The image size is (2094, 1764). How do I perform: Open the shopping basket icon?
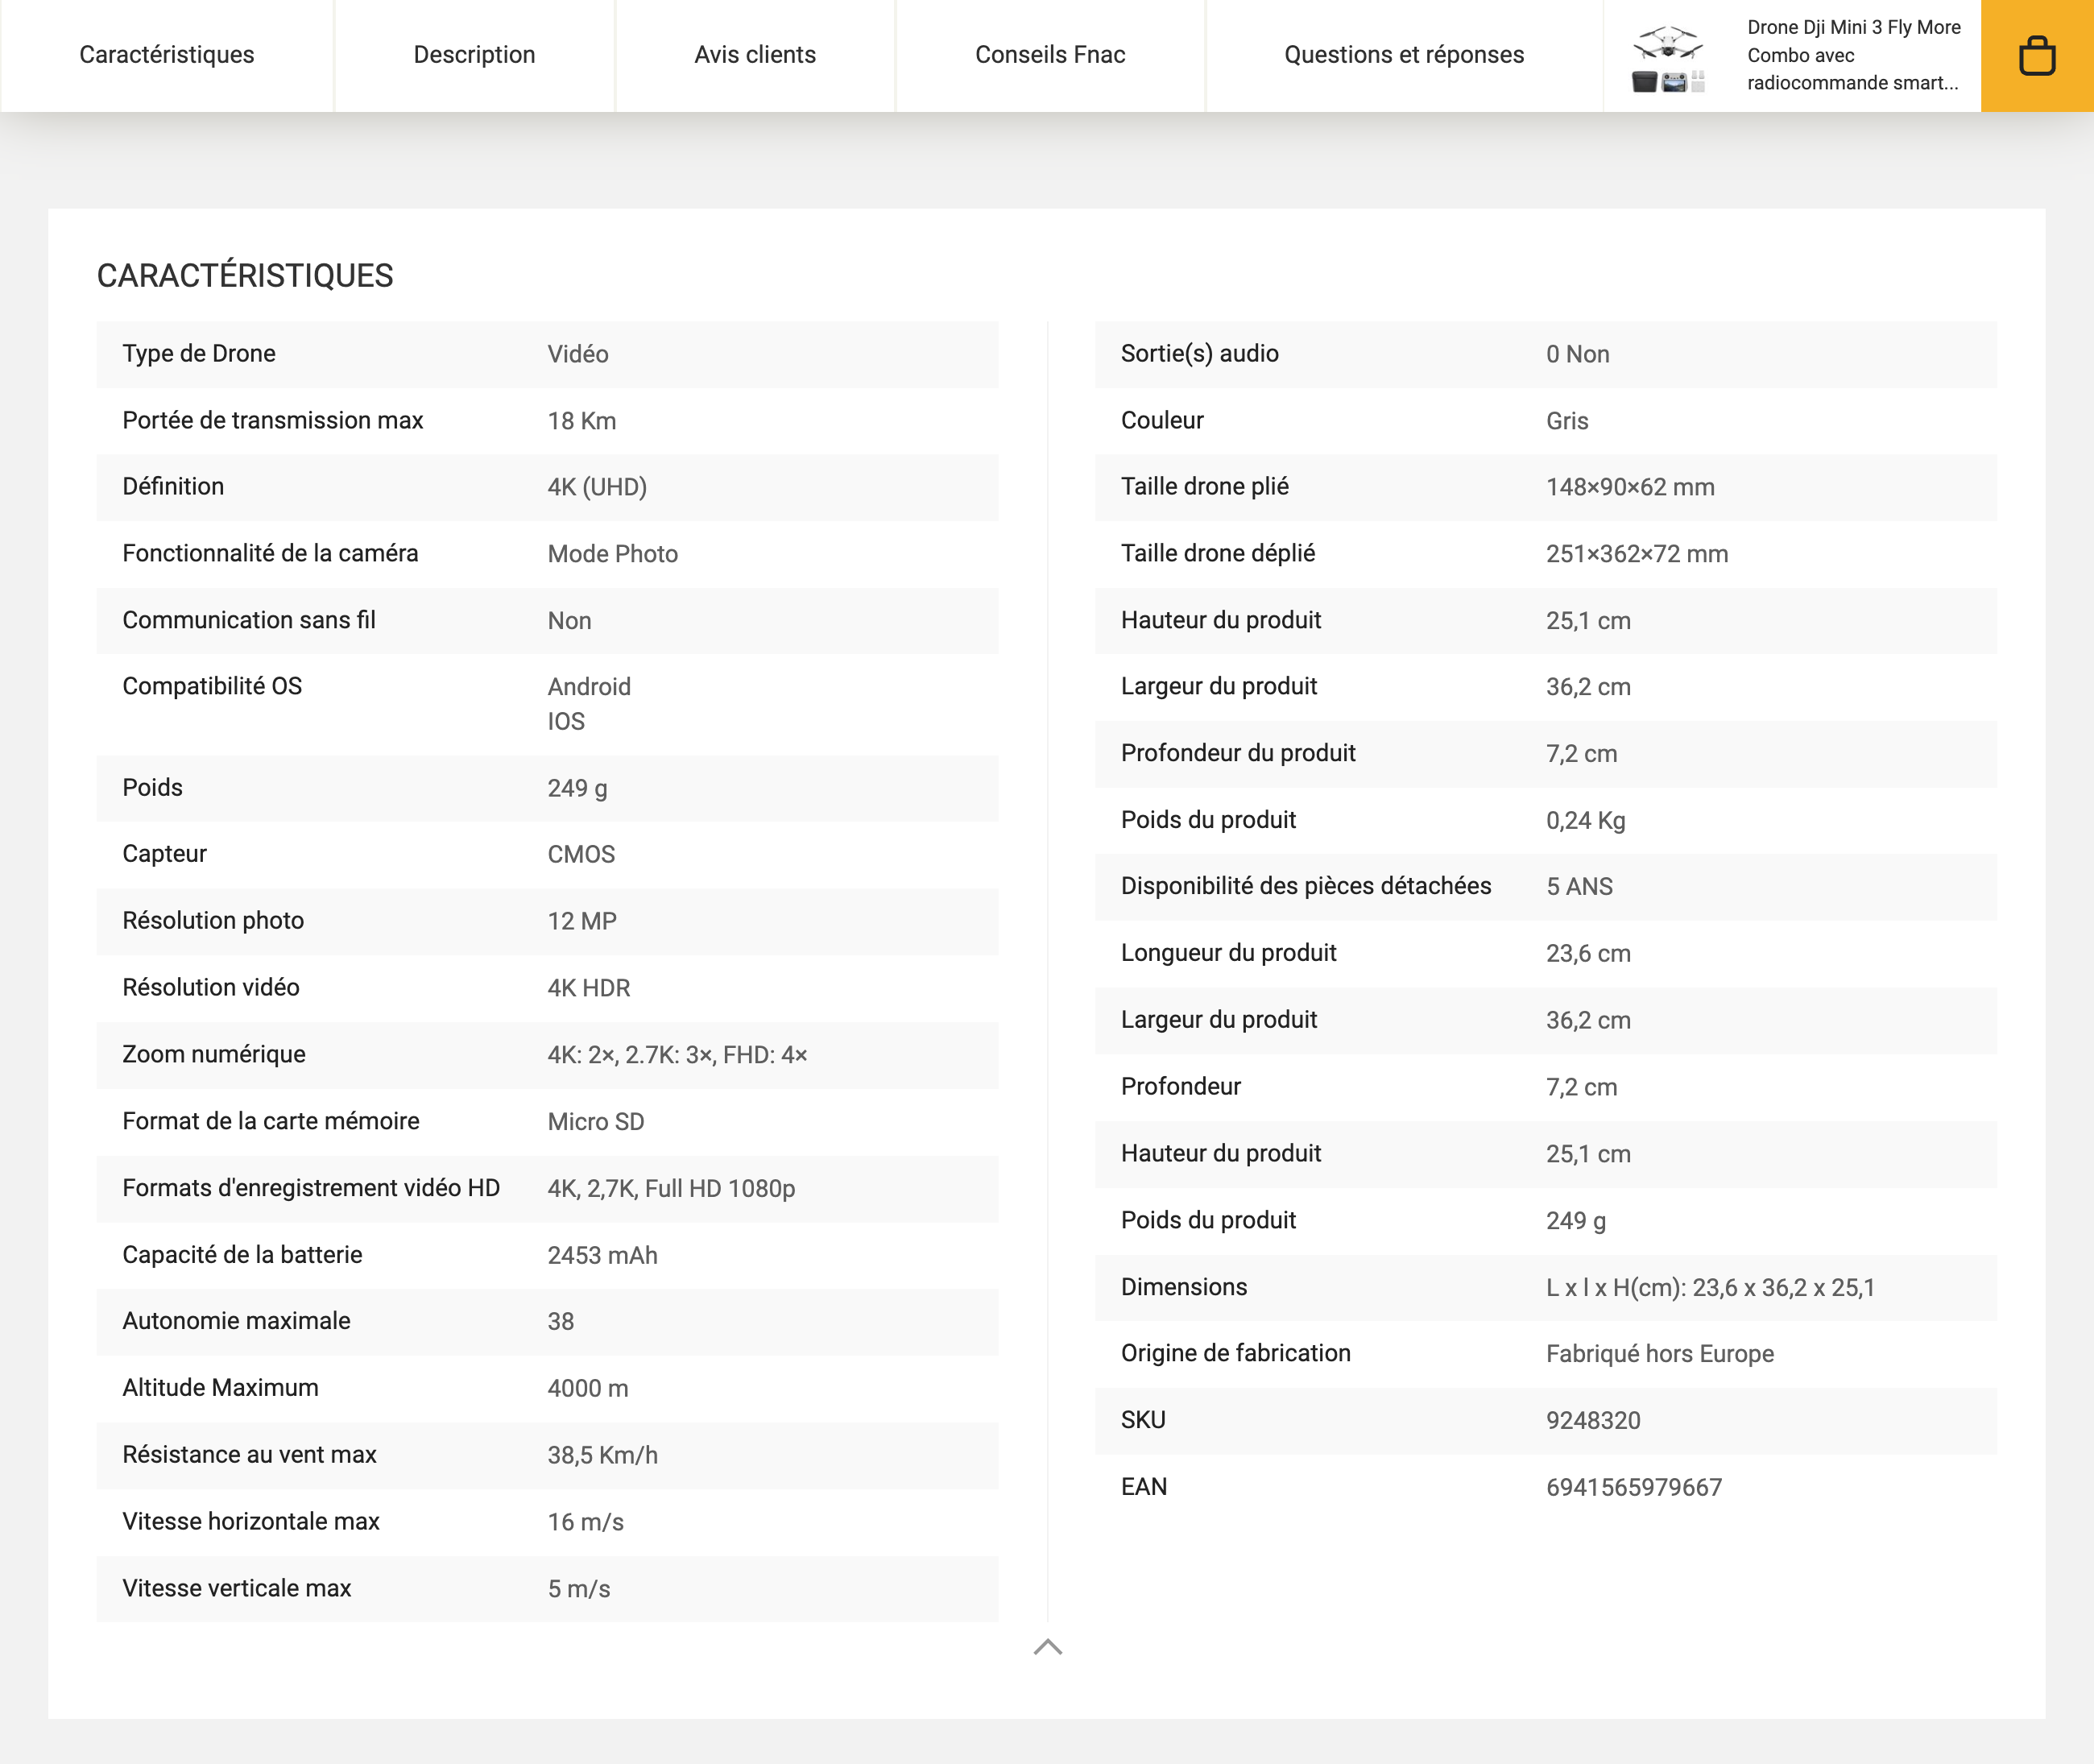click(2037, 55)
